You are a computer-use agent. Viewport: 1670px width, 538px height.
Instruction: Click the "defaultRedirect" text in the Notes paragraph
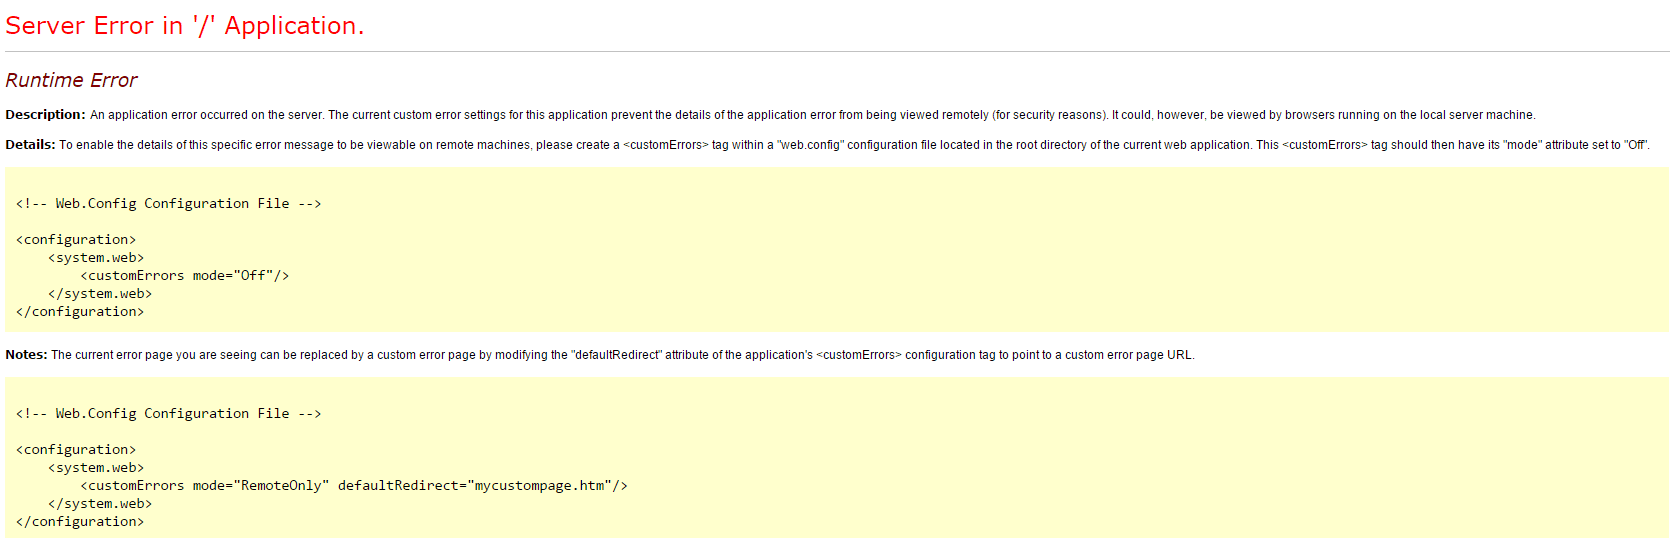(x=616, y=355)
